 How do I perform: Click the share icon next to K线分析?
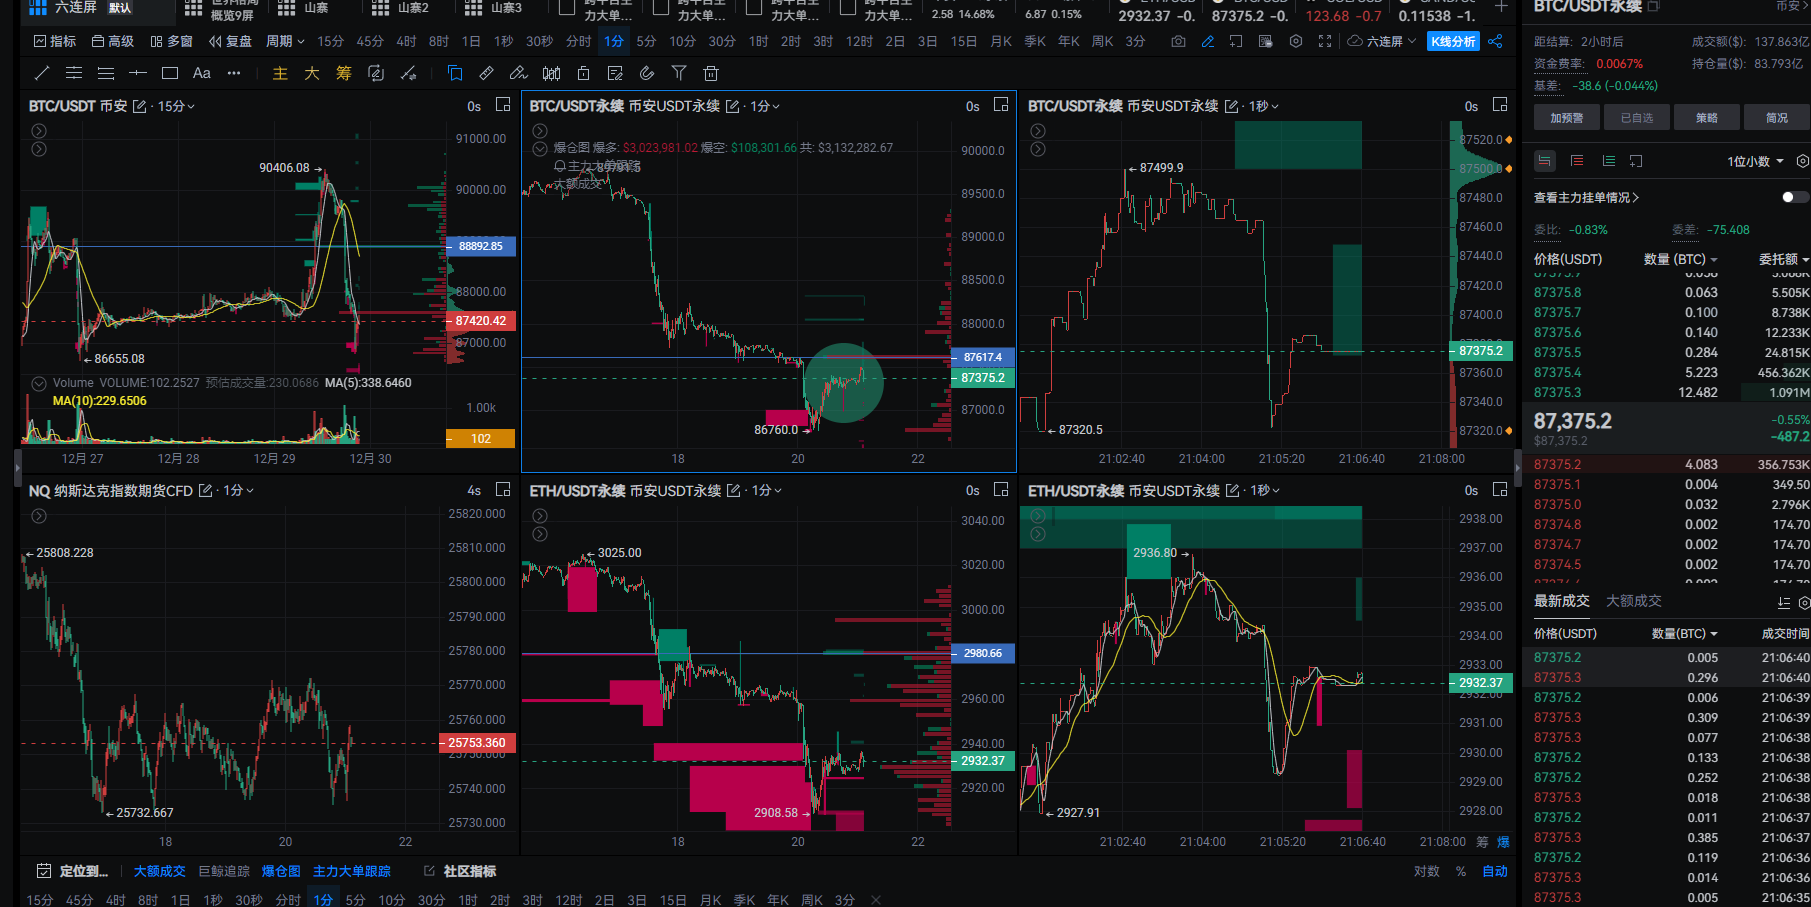(x=1495, y=41)
